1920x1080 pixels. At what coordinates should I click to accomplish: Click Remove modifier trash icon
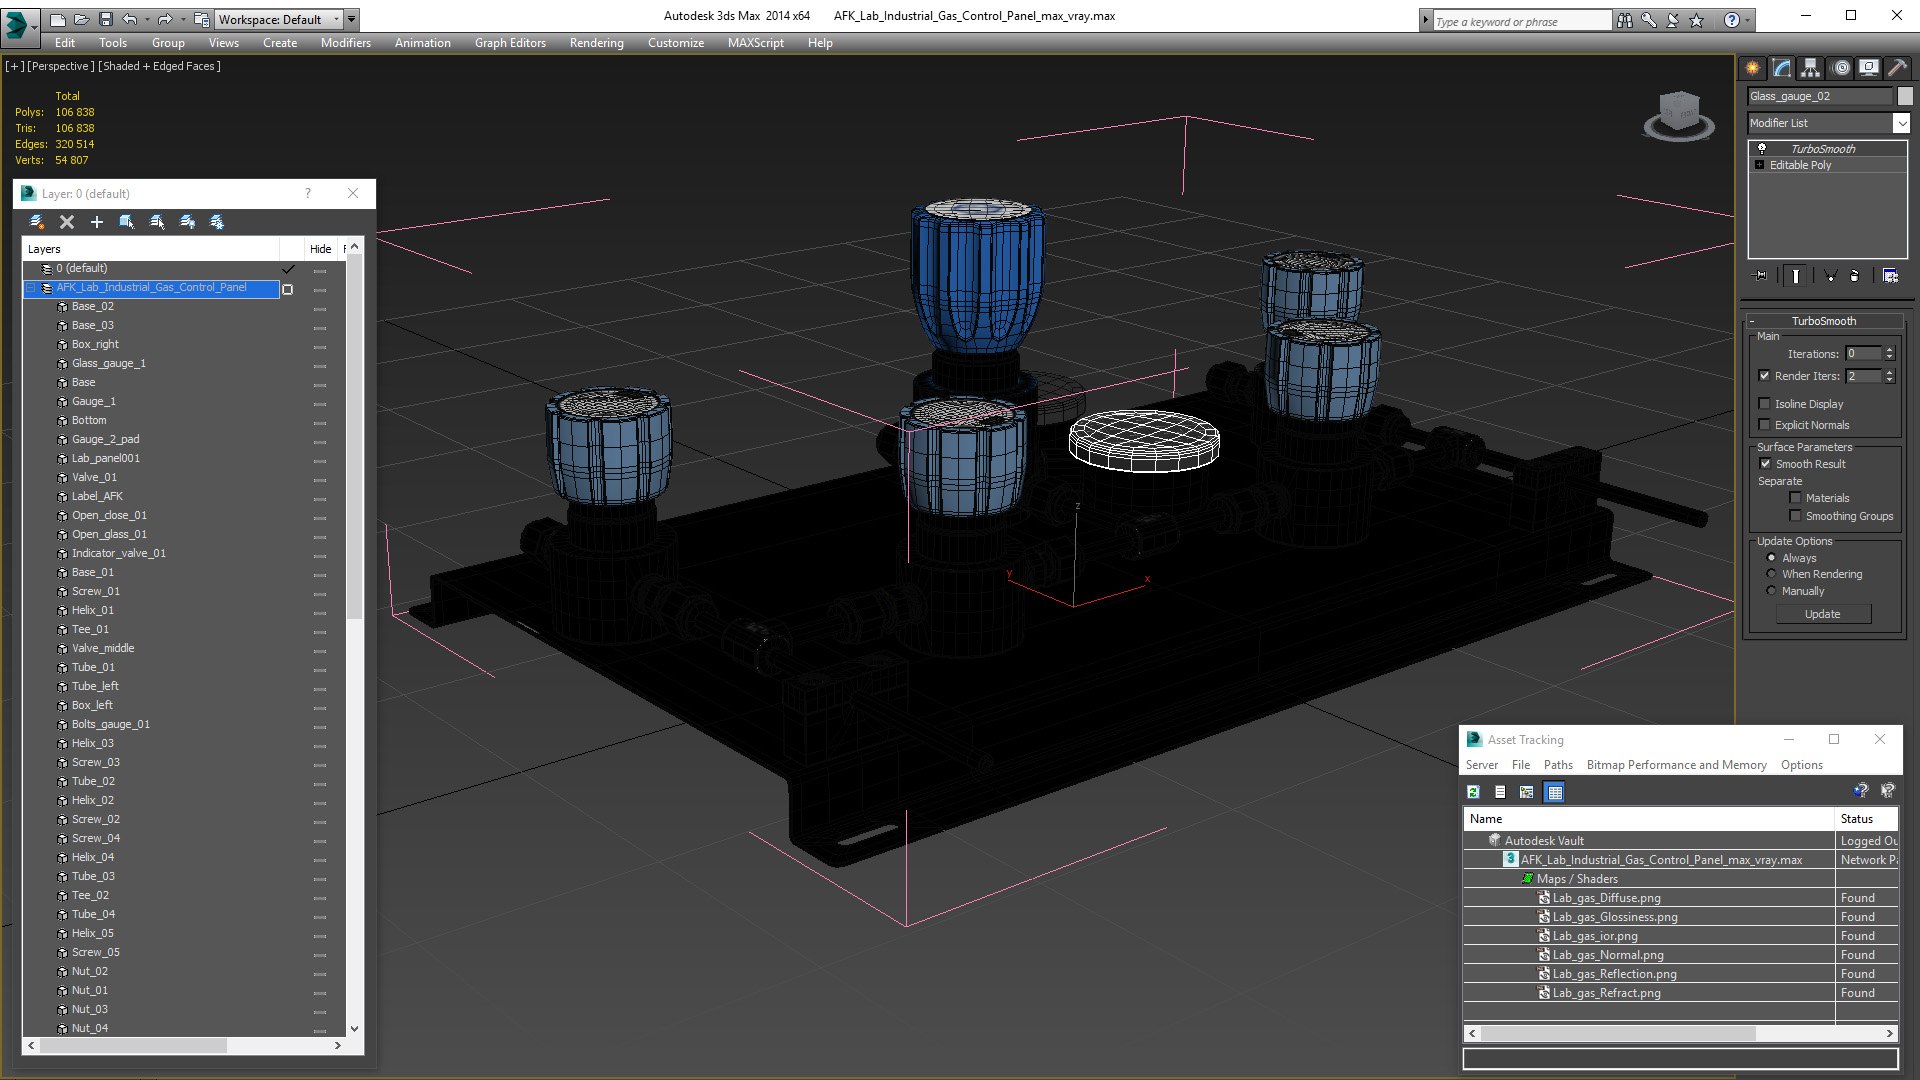click(x=1855, y=276)
